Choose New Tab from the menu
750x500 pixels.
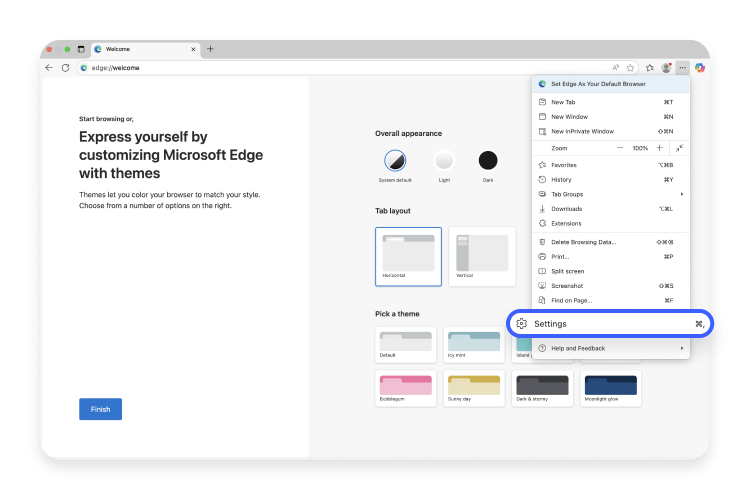pyautogui.click(x=611, y=102)
